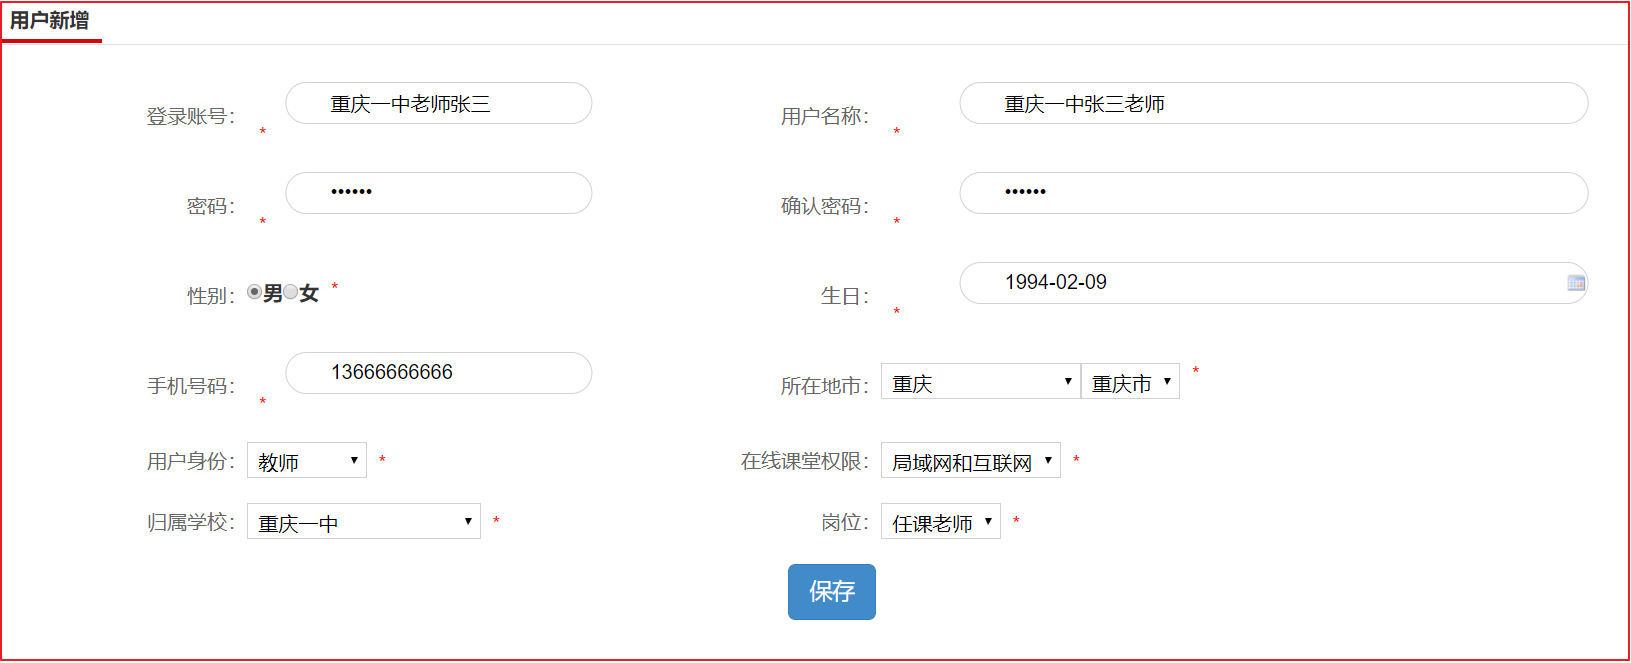Click the 所在地市 label

(825, 386)
